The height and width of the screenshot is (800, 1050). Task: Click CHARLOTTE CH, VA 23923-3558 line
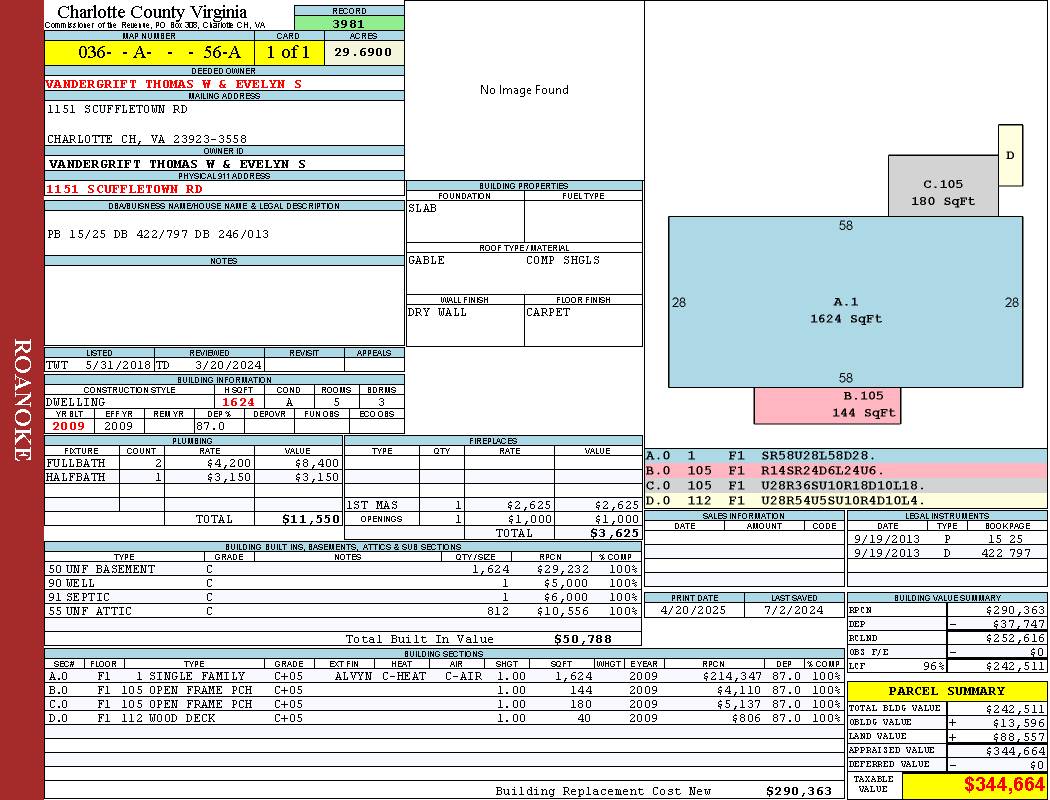coord(147,139)
